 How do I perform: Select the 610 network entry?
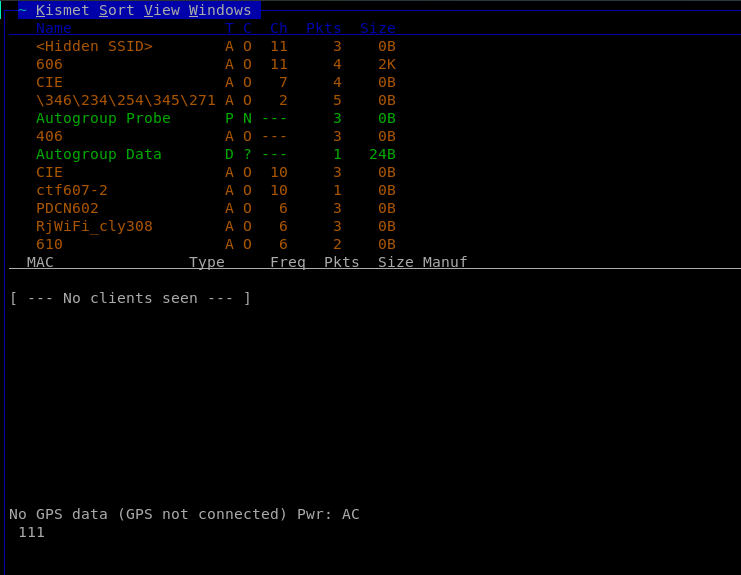49,244
